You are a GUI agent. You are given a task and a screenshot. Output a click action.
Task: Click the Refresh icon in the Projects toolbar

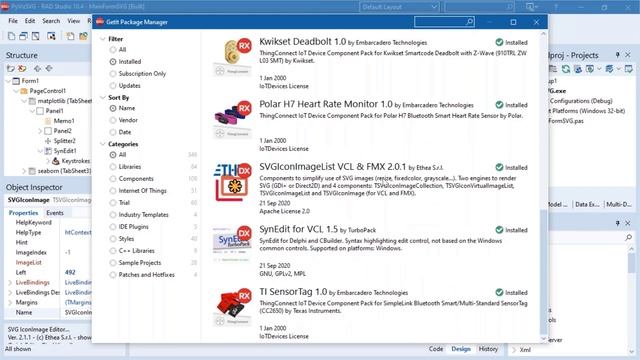pos(566,69)
